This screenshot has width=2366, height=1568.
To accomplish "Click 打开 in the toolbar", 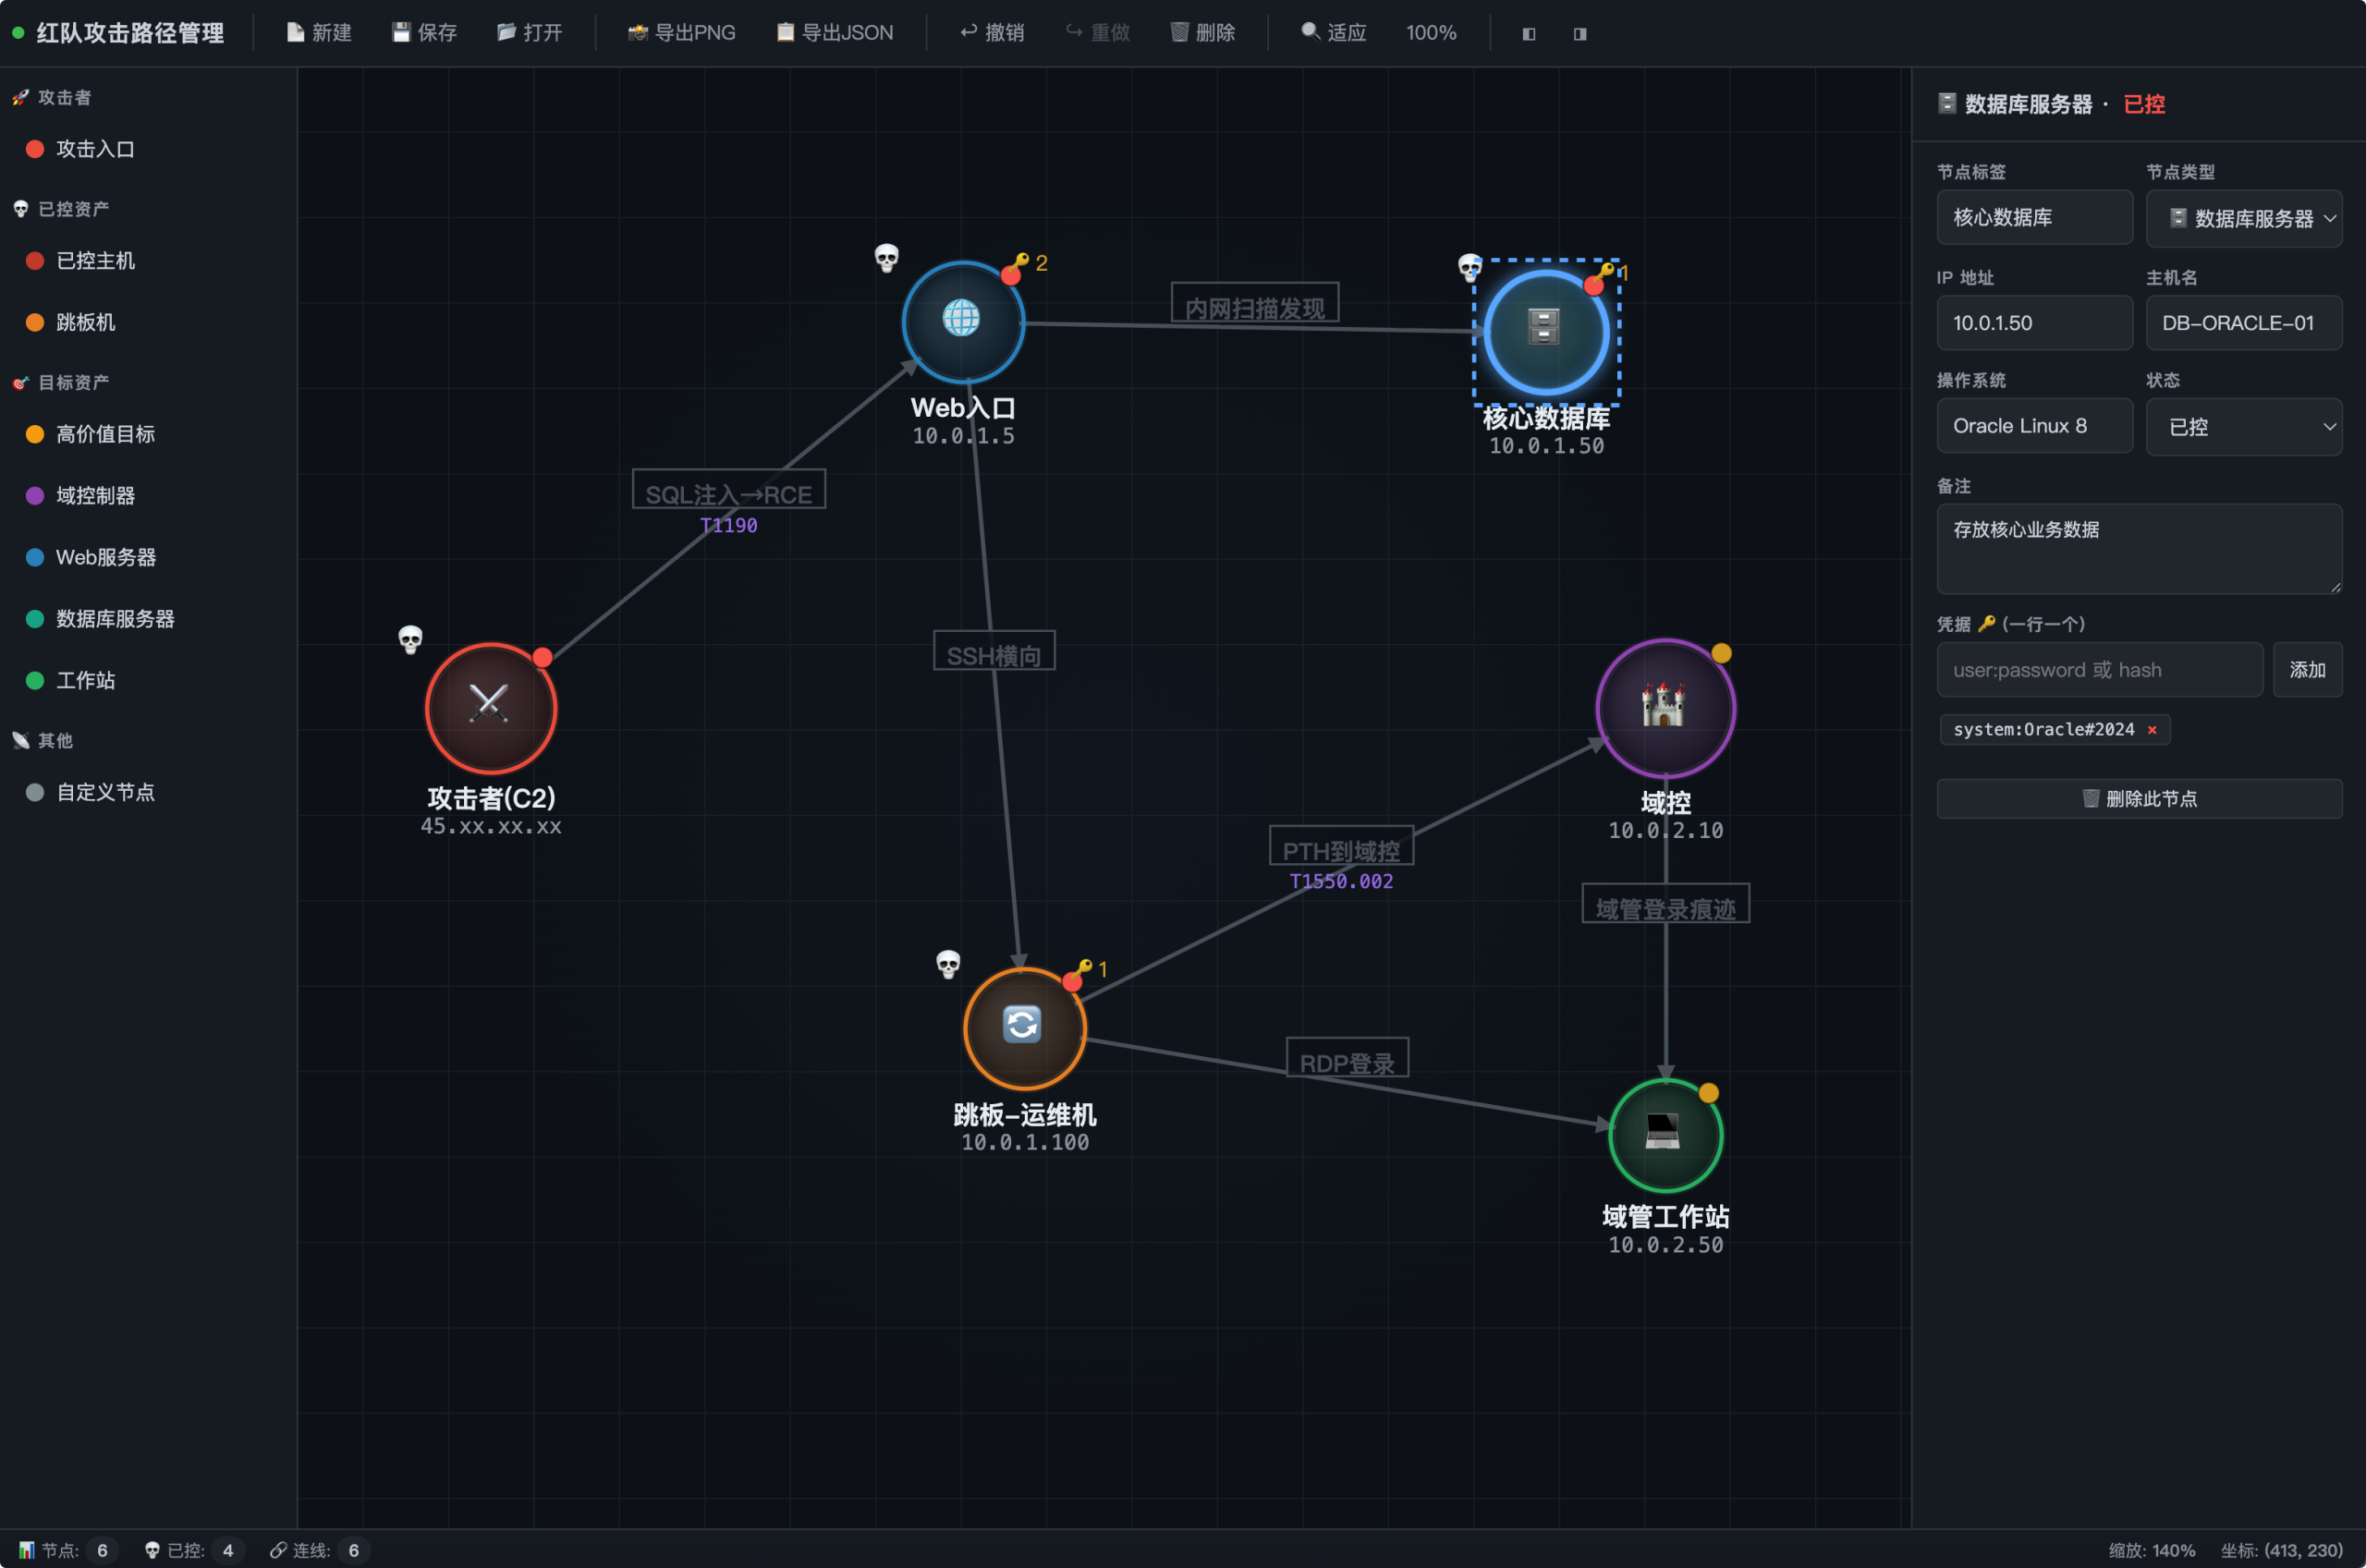I will 530,33.
